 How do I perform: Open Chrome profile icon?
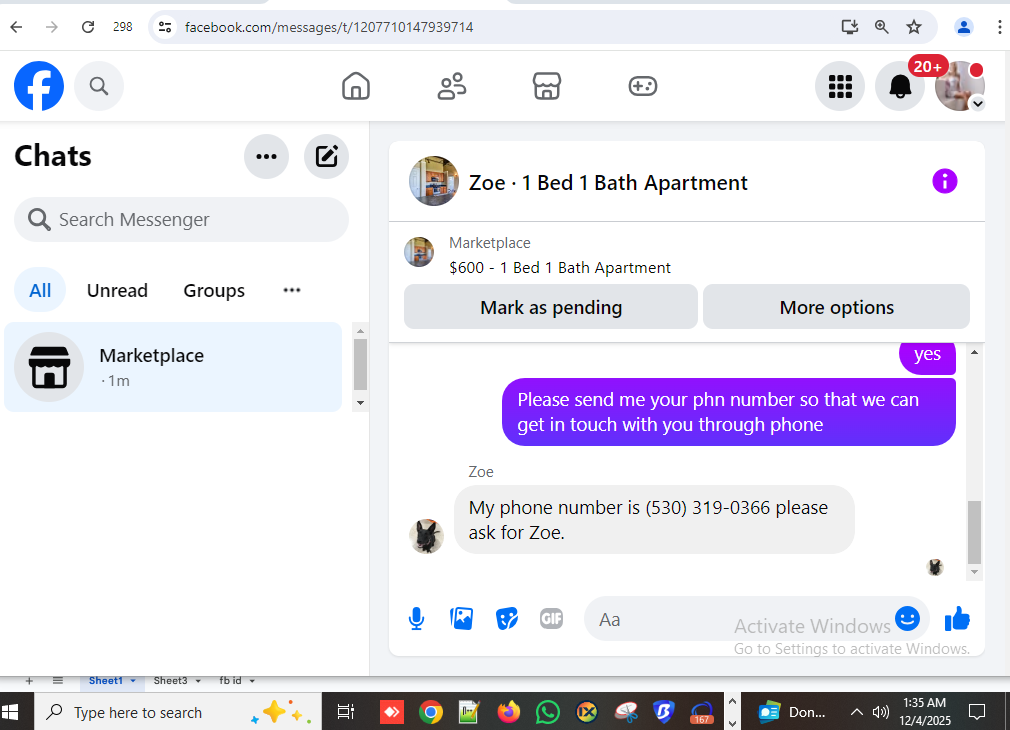(964, 27)
